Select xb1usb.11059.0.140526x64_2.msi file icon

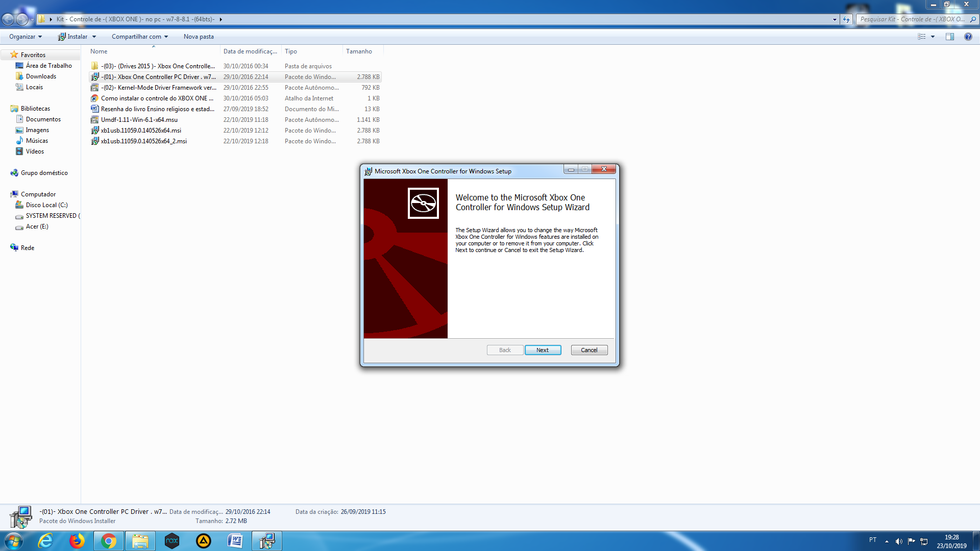pos(94,141)
